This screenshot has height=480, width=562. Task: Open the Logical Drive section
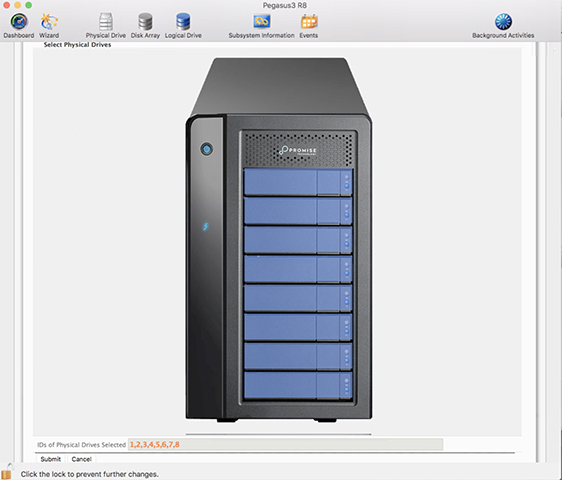tap(183, 26)
